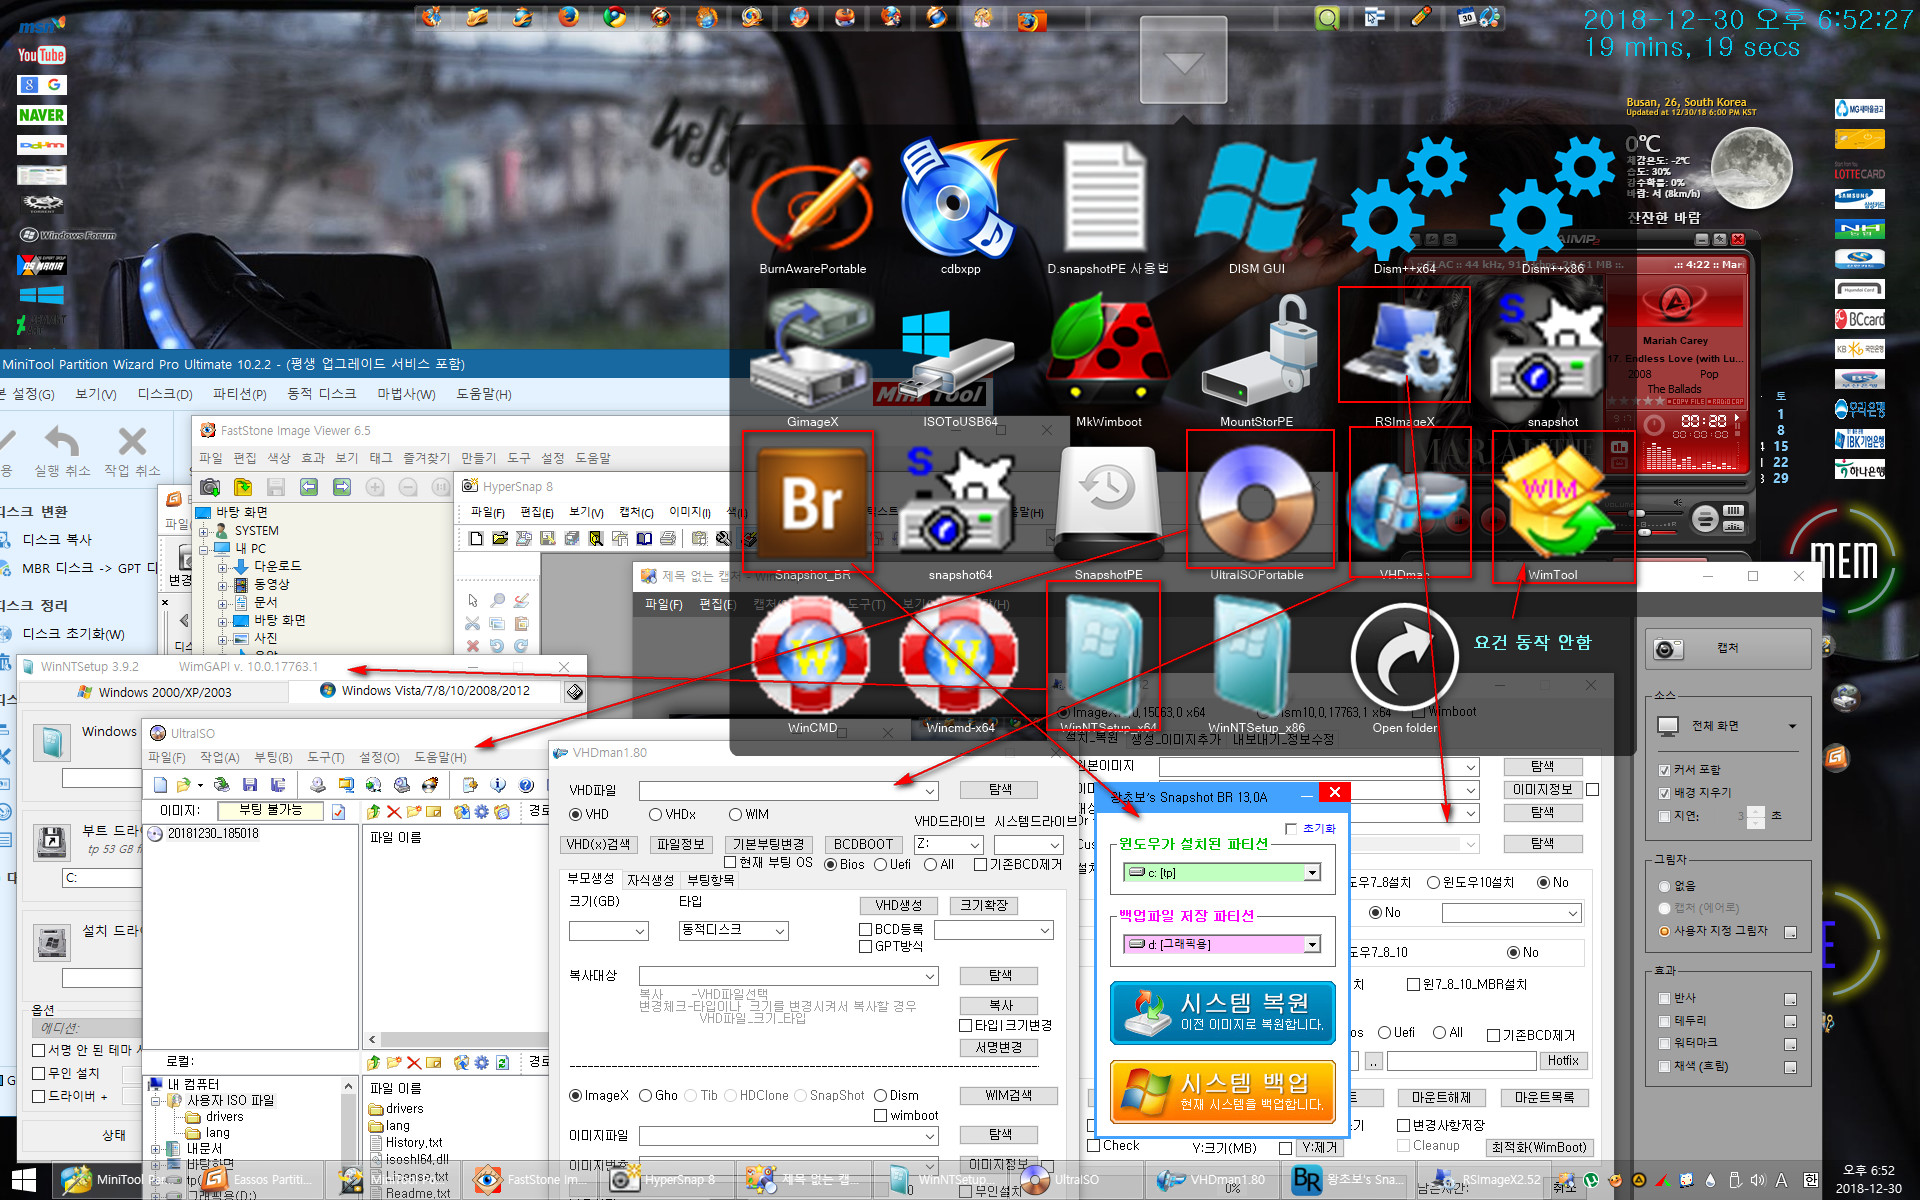Screen dimensions: 1920x1200
Task: Launch BurnAwarePortable from the launcher popup
Action: tap(812, 205)
